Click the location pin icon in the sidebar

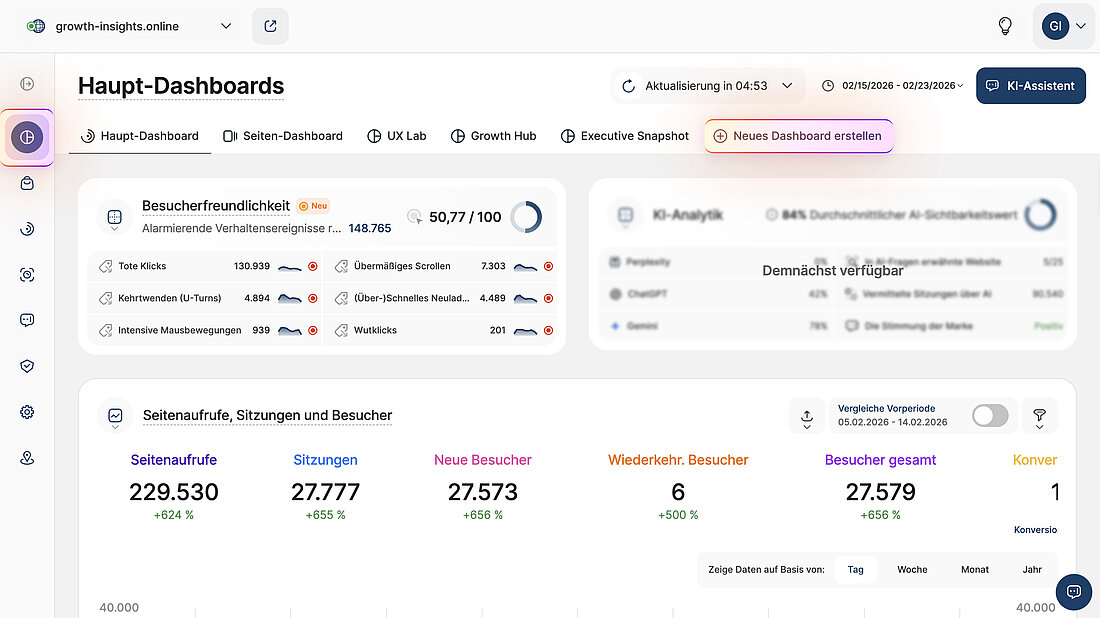[x=27, y=457]
